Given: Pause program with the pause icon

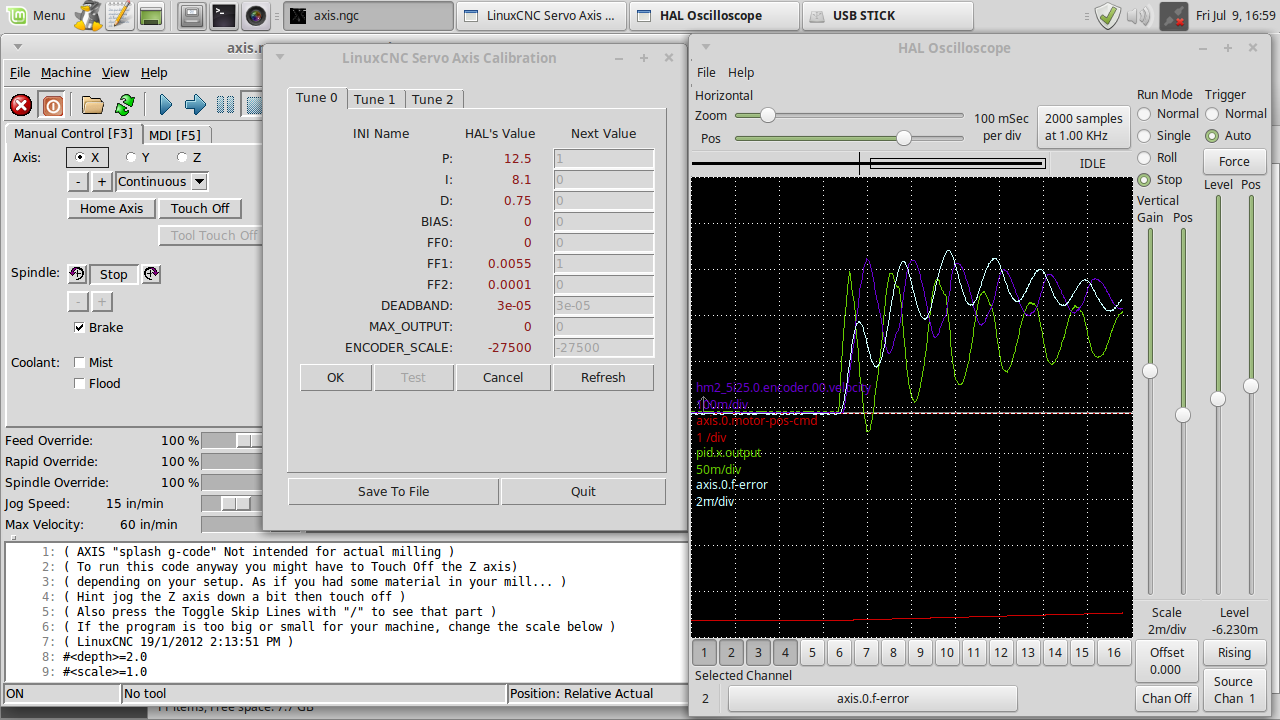Looking at the screenshot, I should [226, 105].
